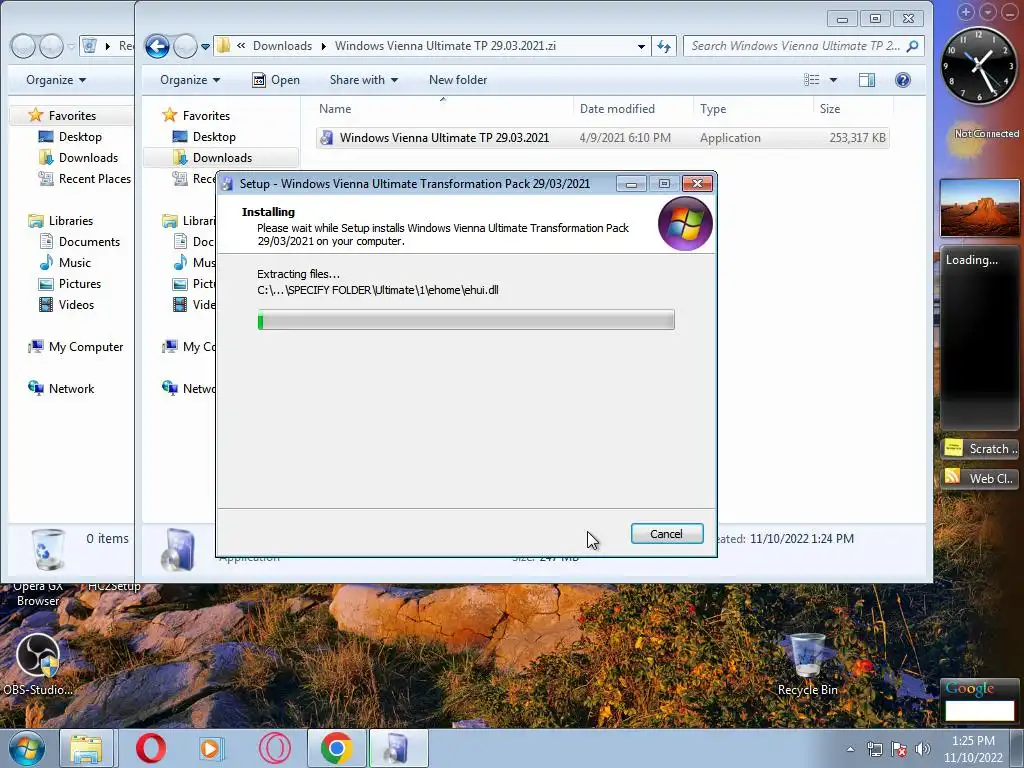Open the Web Cl.. feed gadget
The width and height of the screenshot is (1024, 768).
[x=980, y=478]
